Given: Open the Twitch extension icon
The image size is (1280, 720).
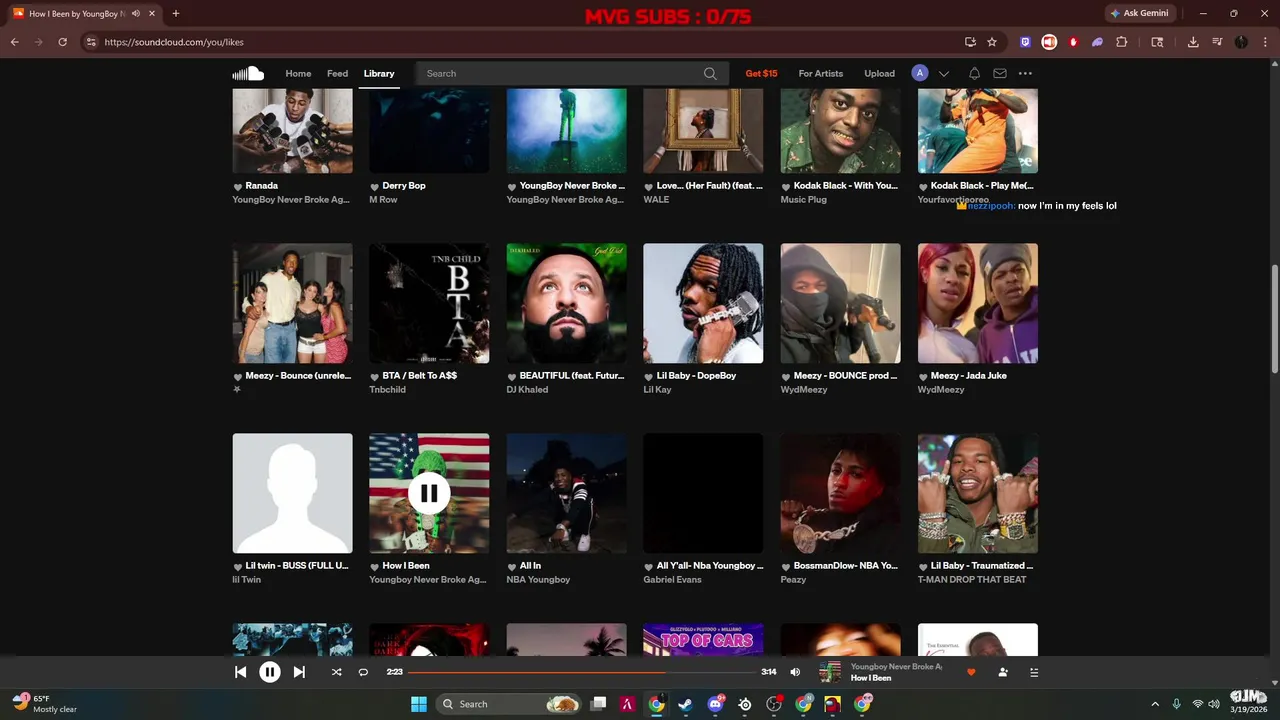Looking at the screenshot, I should click(1025, 42).
